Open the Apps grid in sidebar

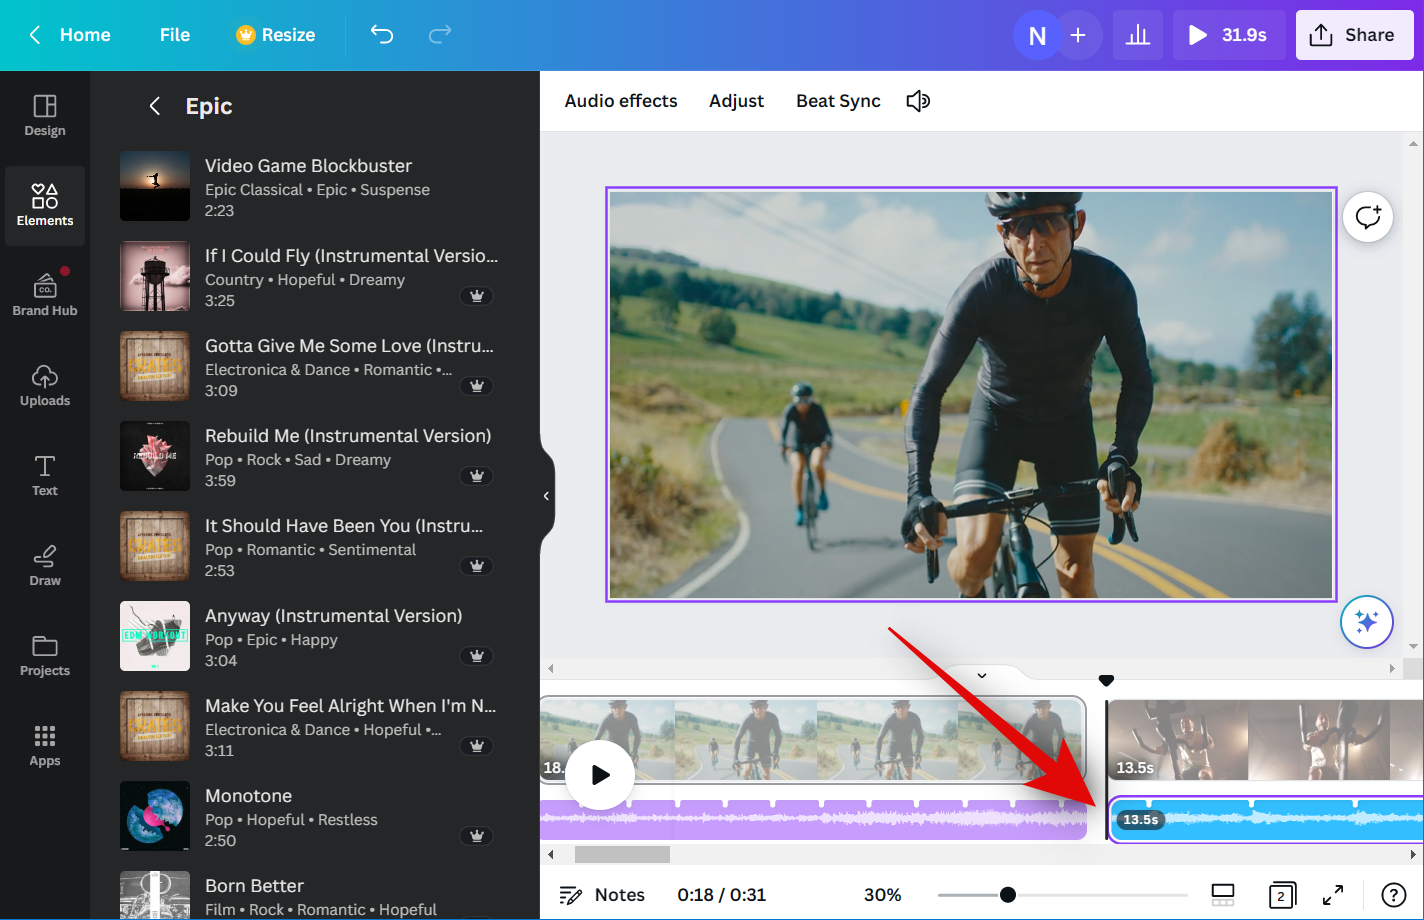45,745
